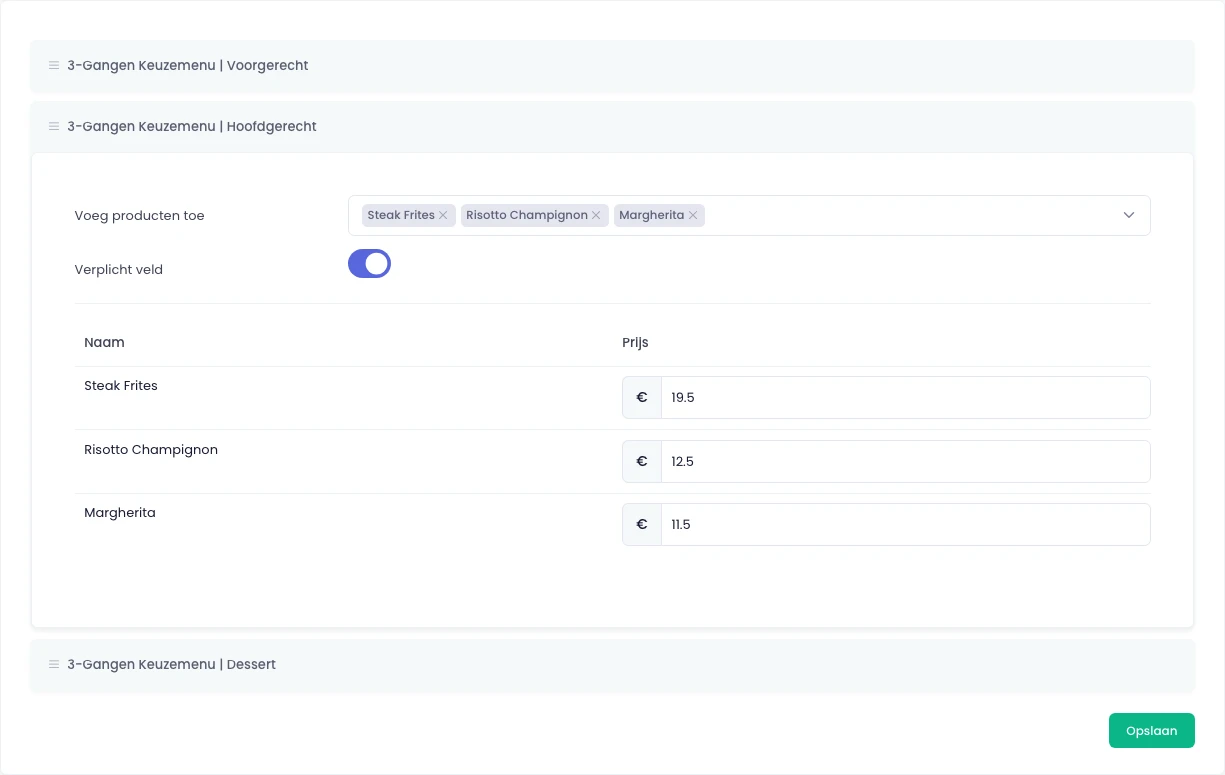Edit the Steak Frites price field
This screenshot has width=1225, height=775.
coord(906,397)
